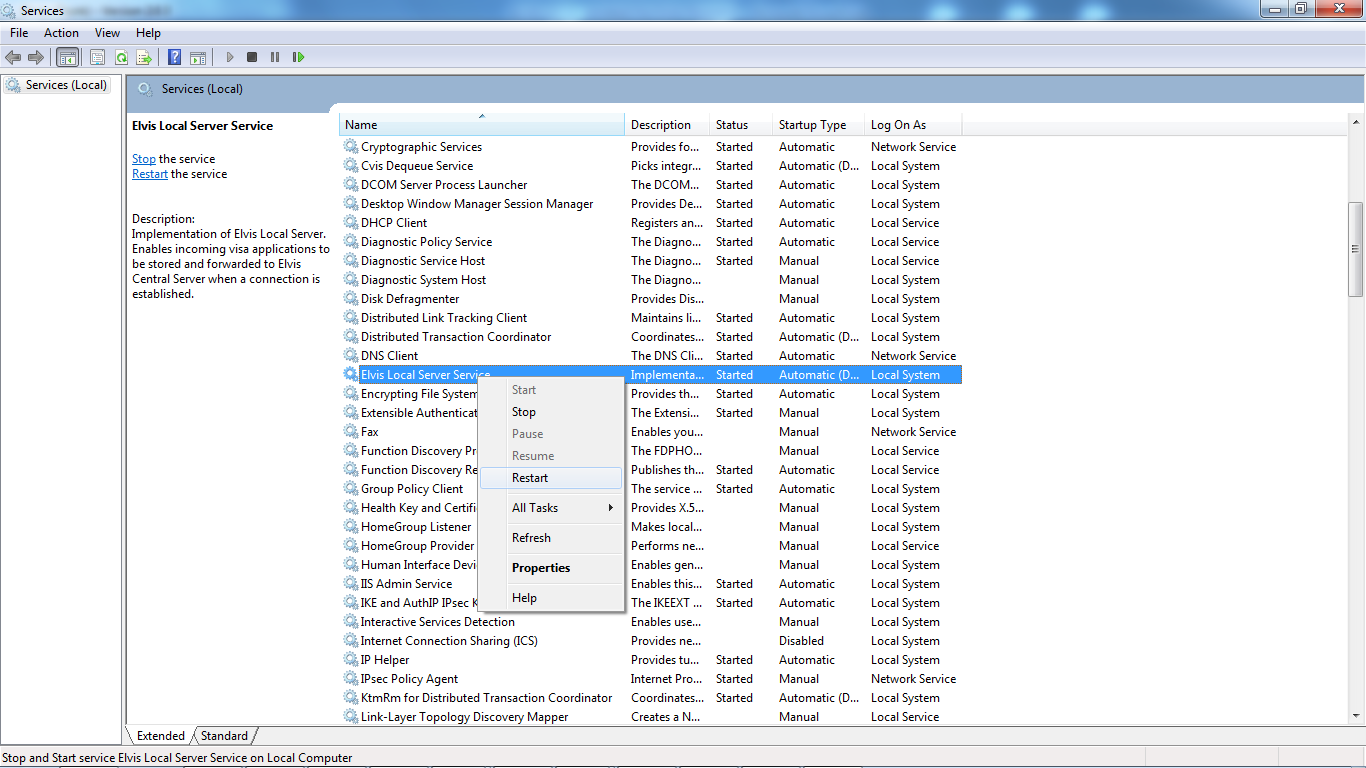Sort by the Log On As header
1366x768 pixels.
pyautogui.click(x=913, y=125)
